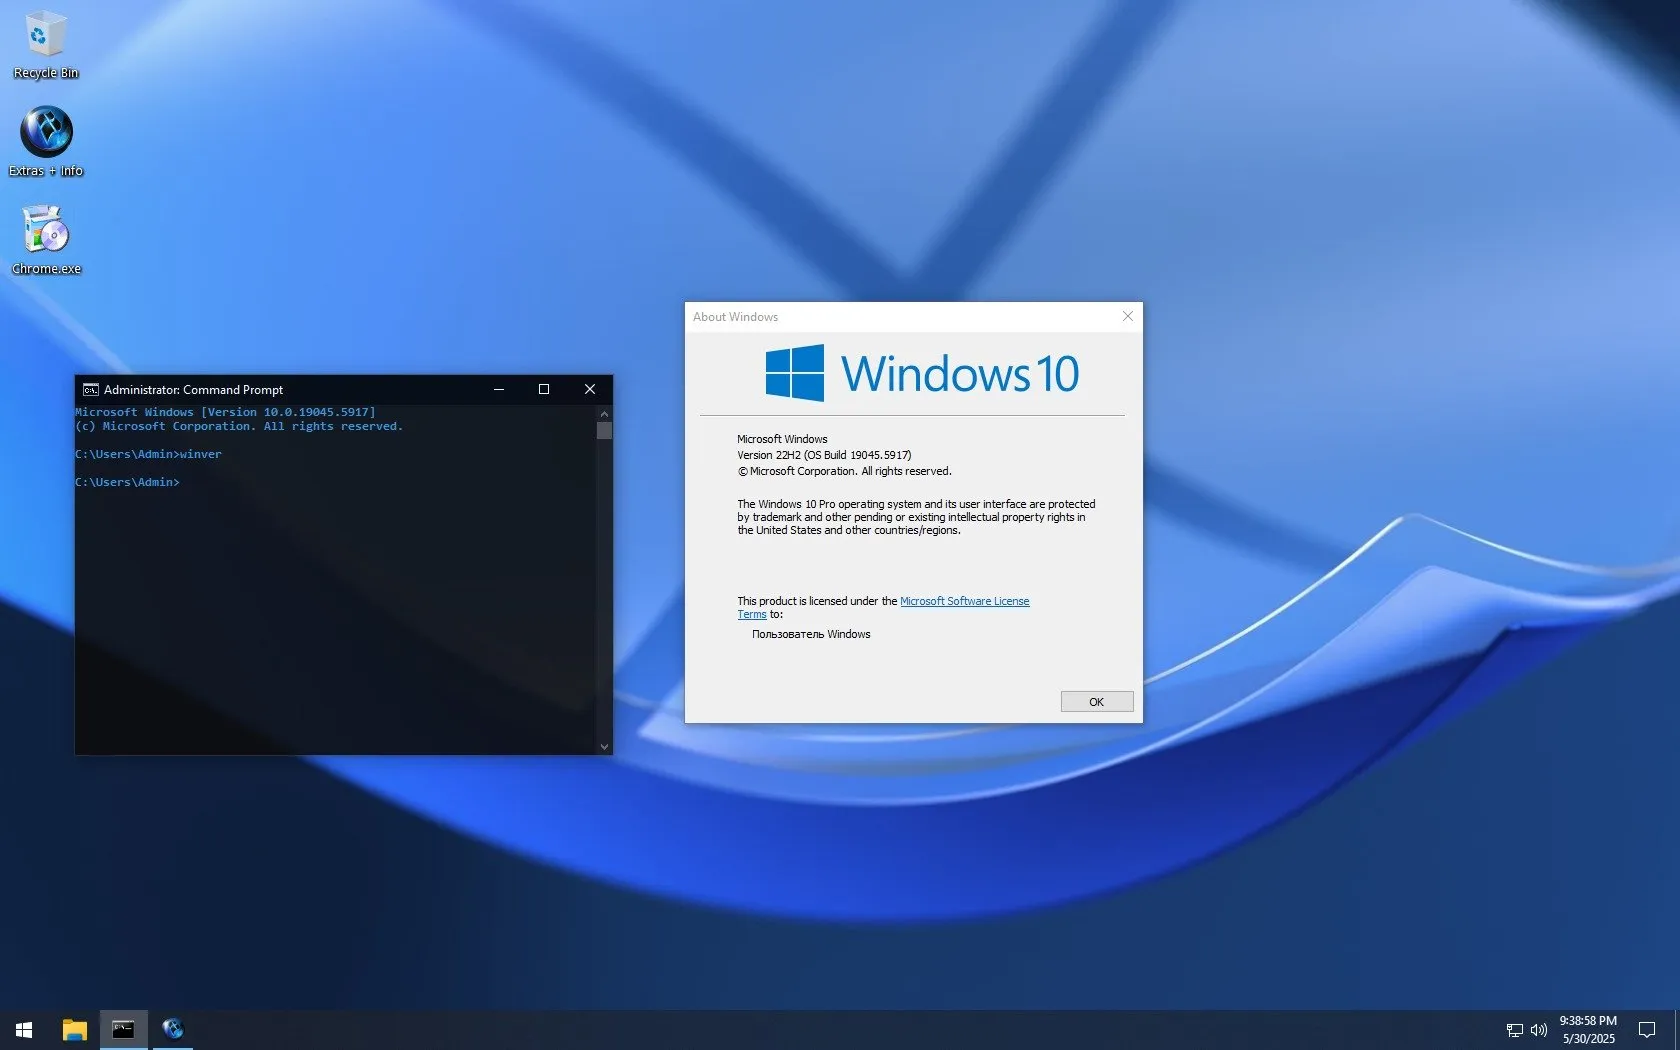Image resolution: width=1680 pixels, height=1050 pixels.
Task: Open the Microsoft Software License Terms link
Action: click(963, 601)
